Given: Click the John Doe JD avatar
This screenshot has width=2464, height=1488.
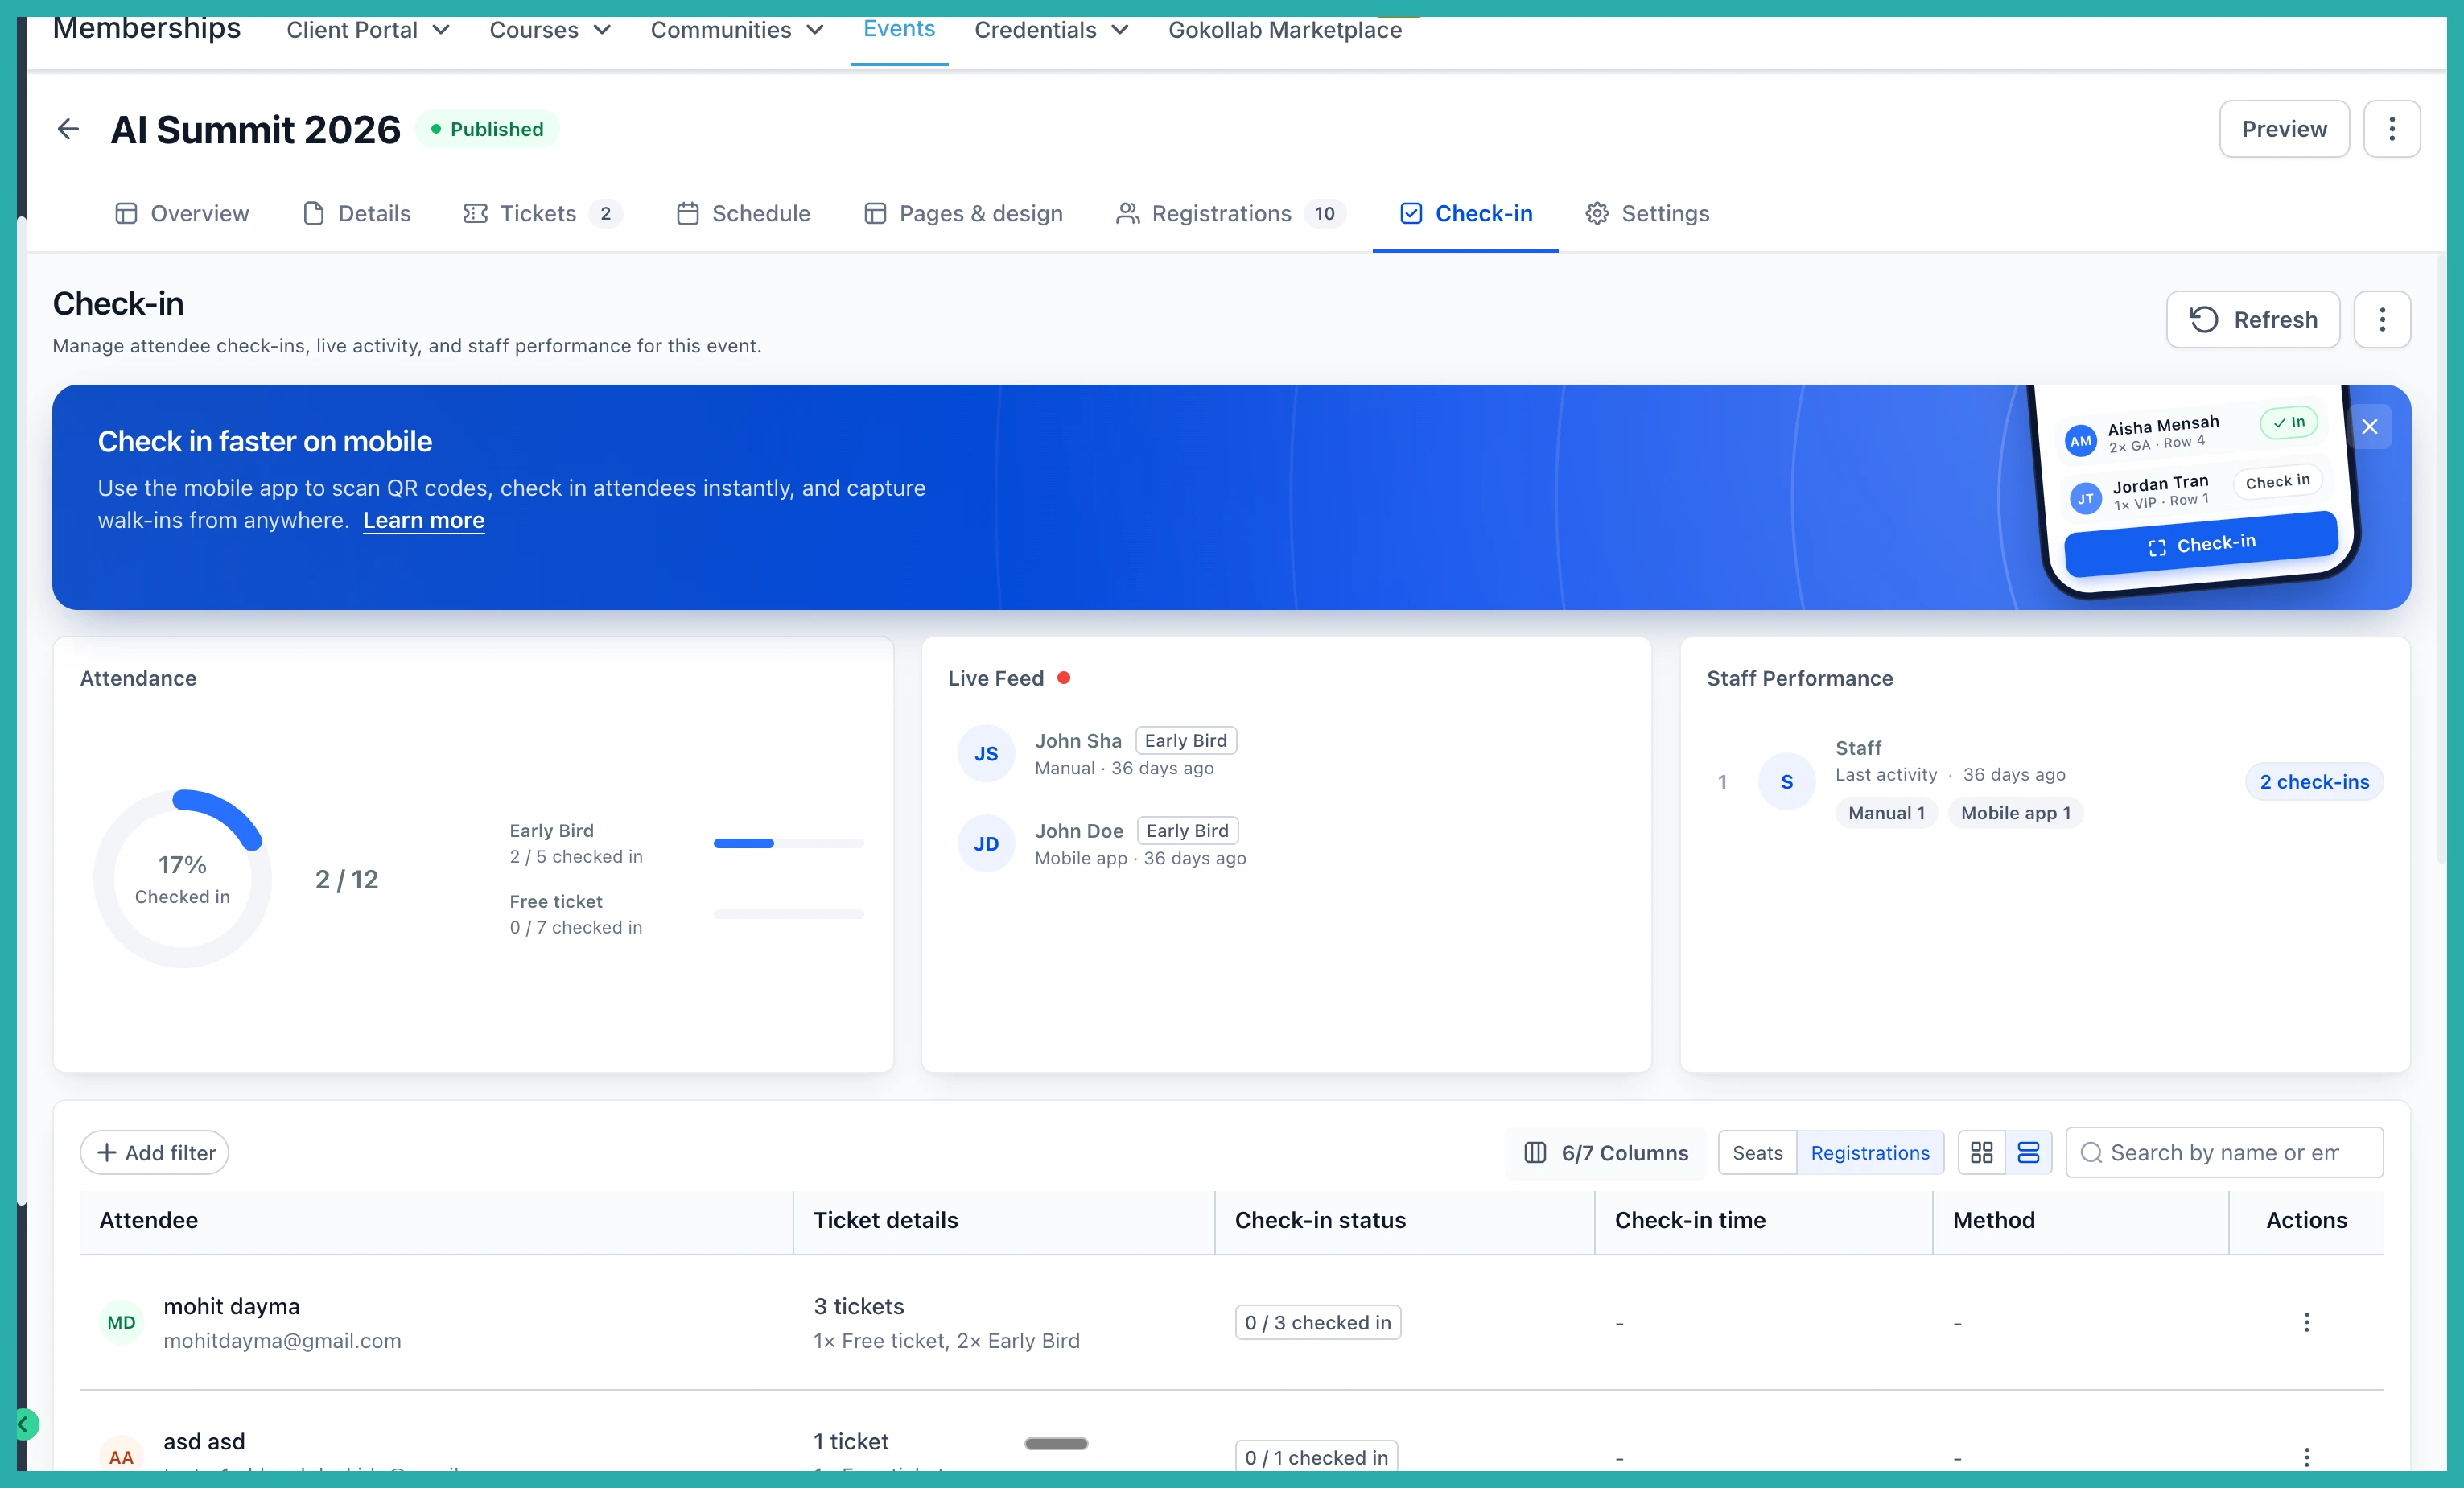Looking at the screenshot, I should coord(986,844).
